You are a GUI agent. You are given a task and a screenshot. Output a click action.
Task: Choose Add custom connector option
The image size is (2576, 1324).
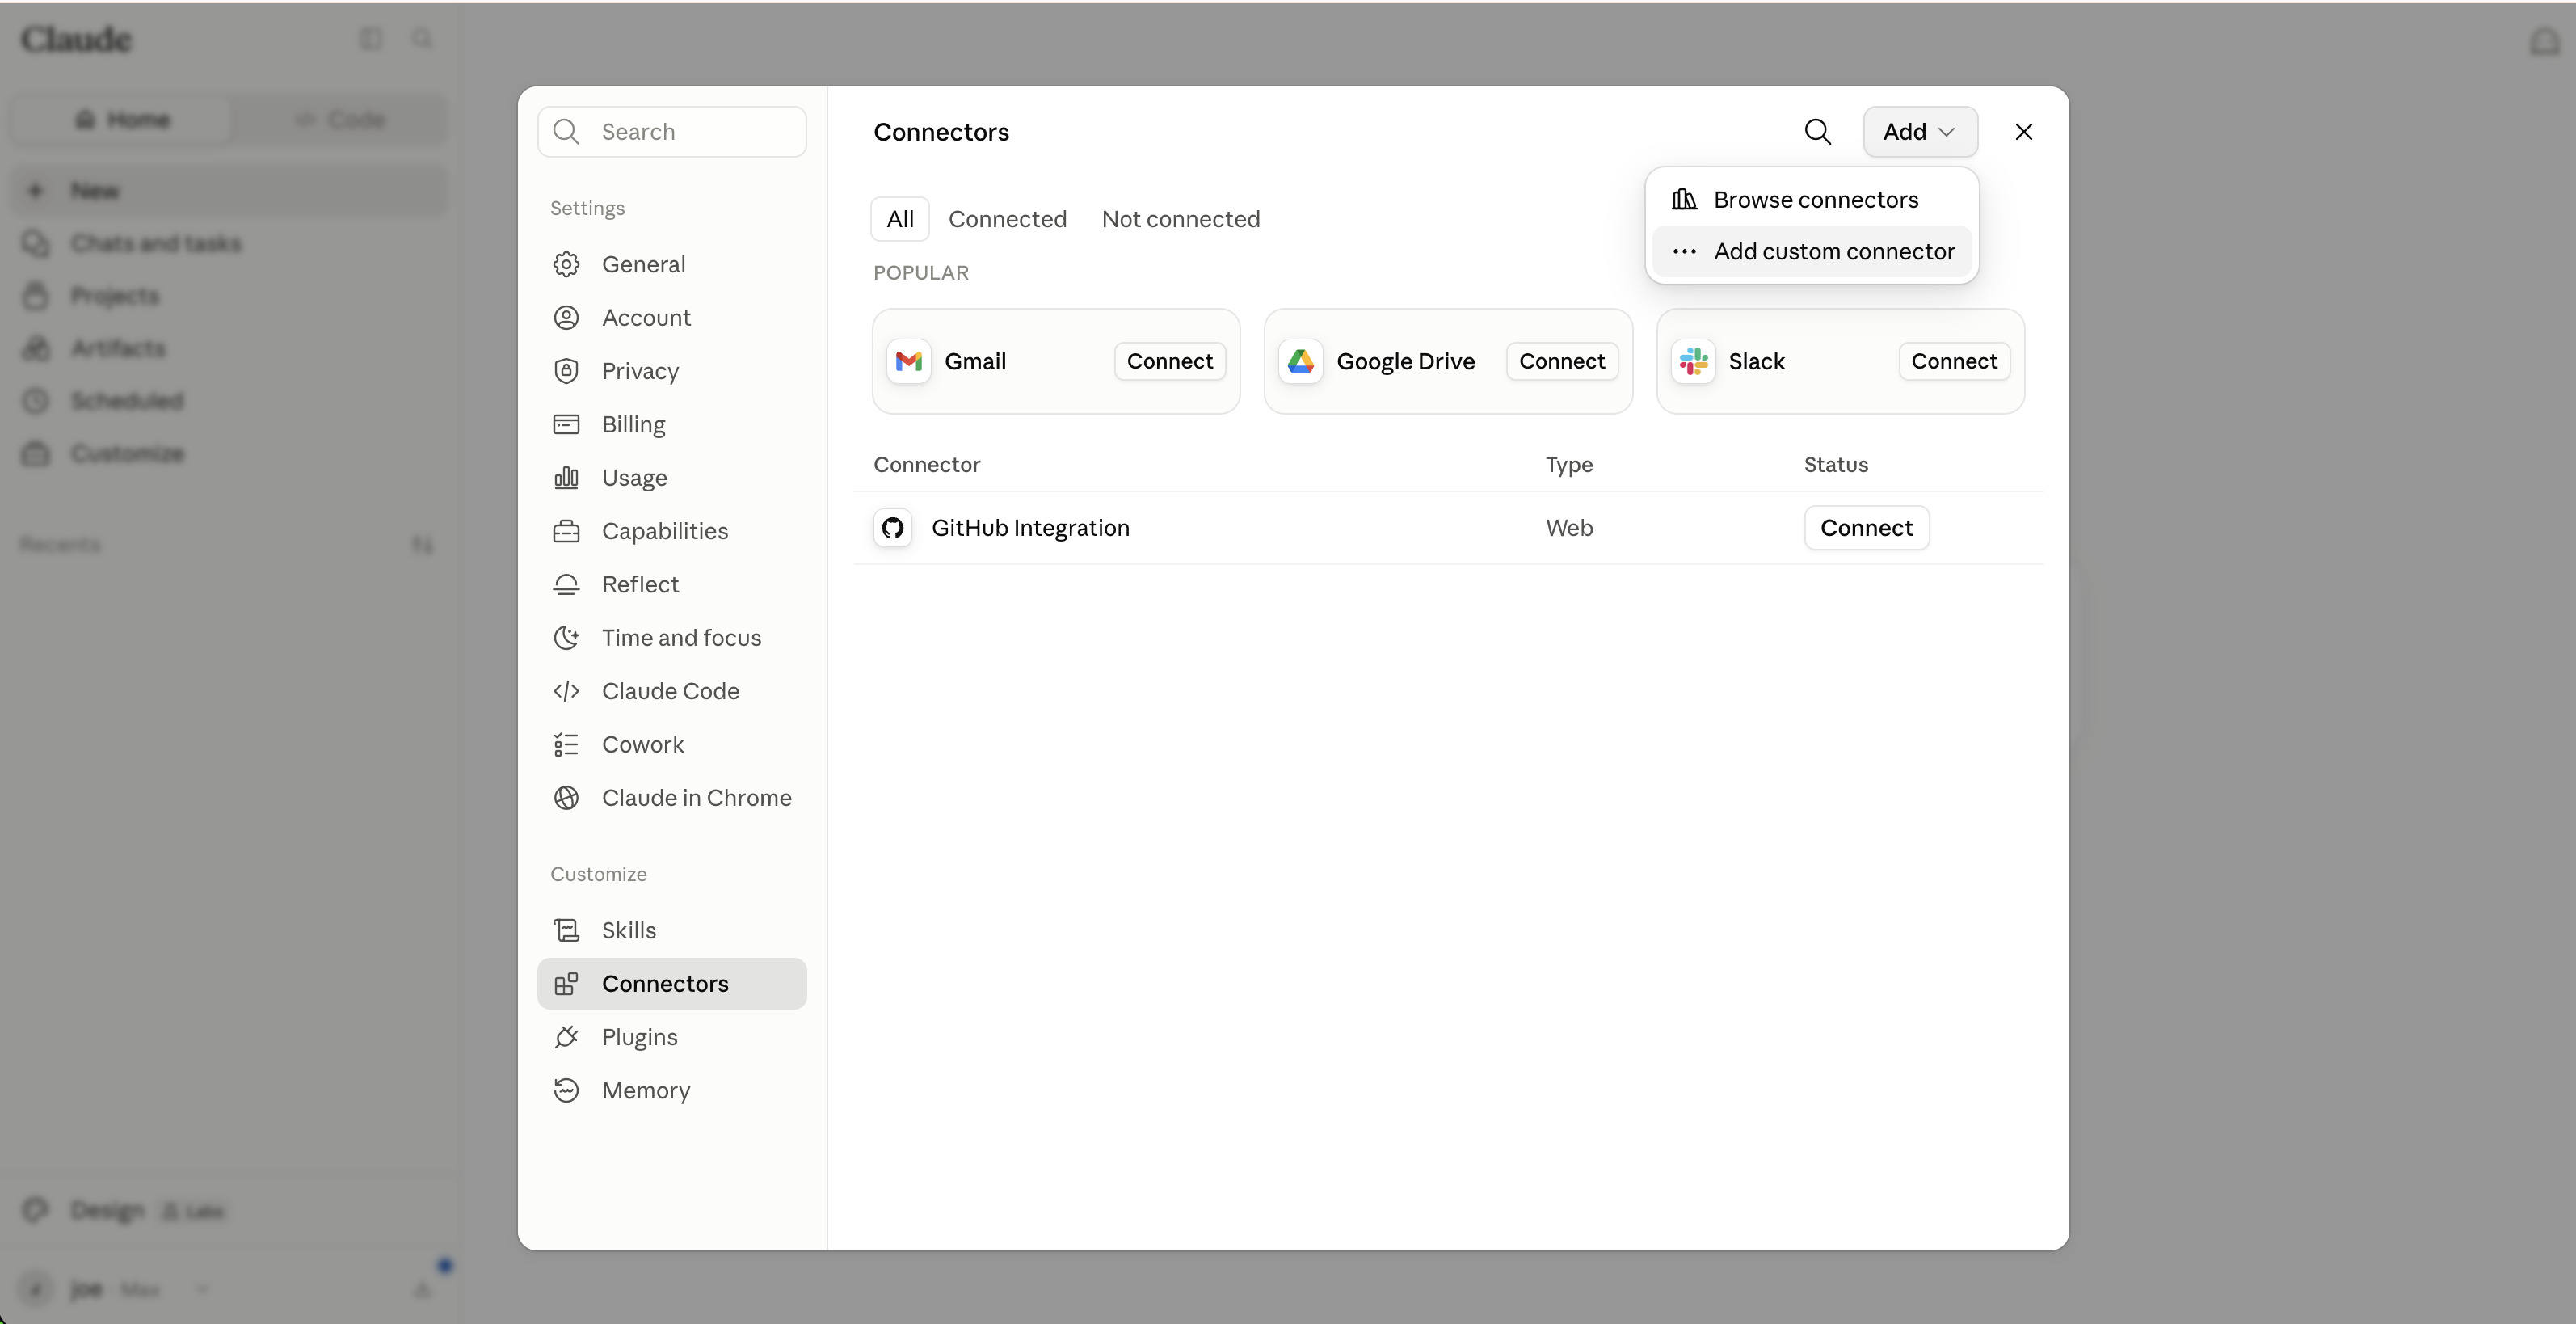coord(1811,252)
